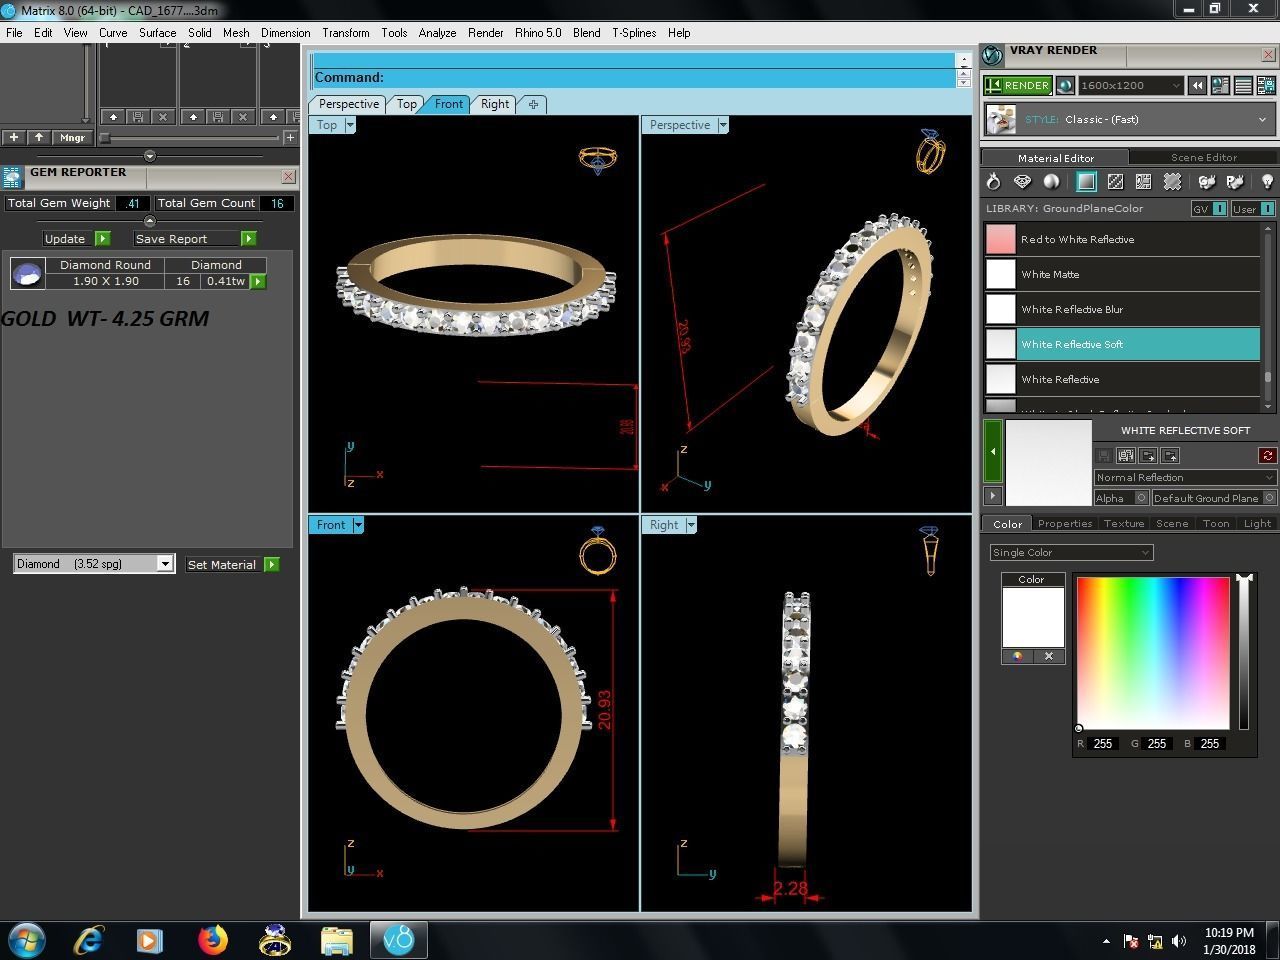1280x960 pixels.
Task: Click the import material folder icon
Action: point(1170,455)
